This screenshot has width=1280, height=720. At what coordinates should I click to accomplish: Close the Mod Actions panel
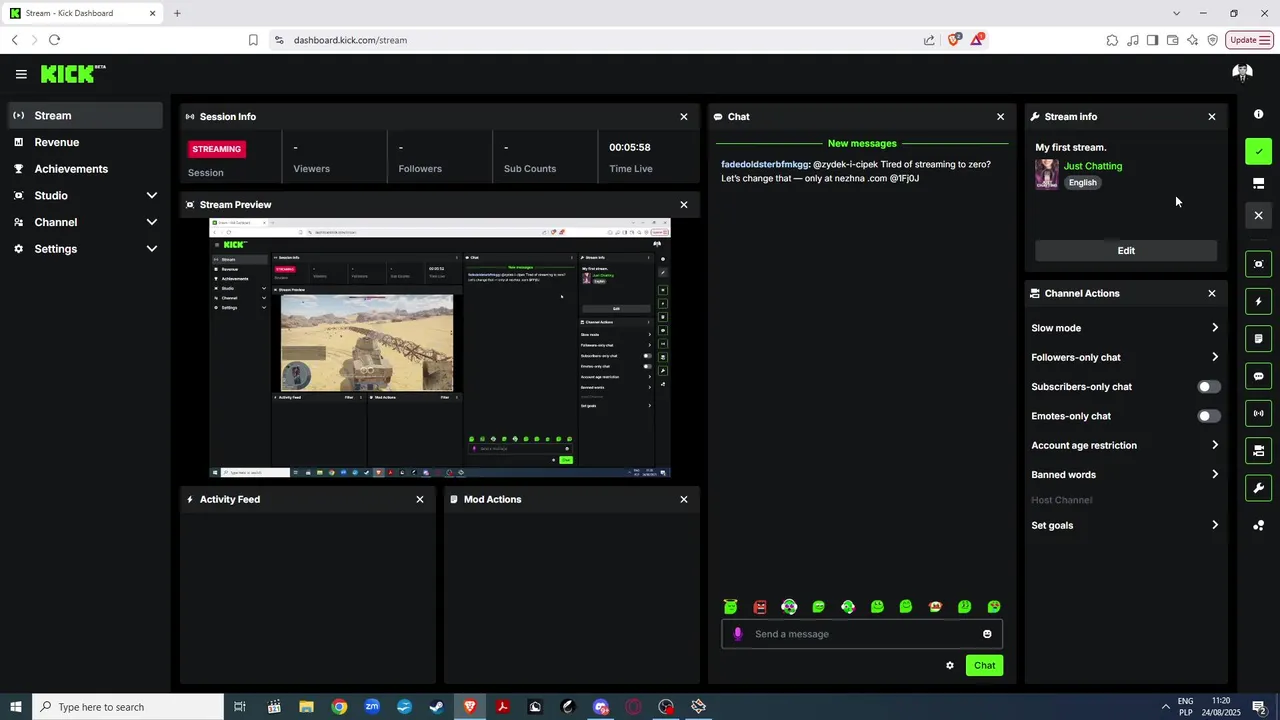(x=684, y=499)
